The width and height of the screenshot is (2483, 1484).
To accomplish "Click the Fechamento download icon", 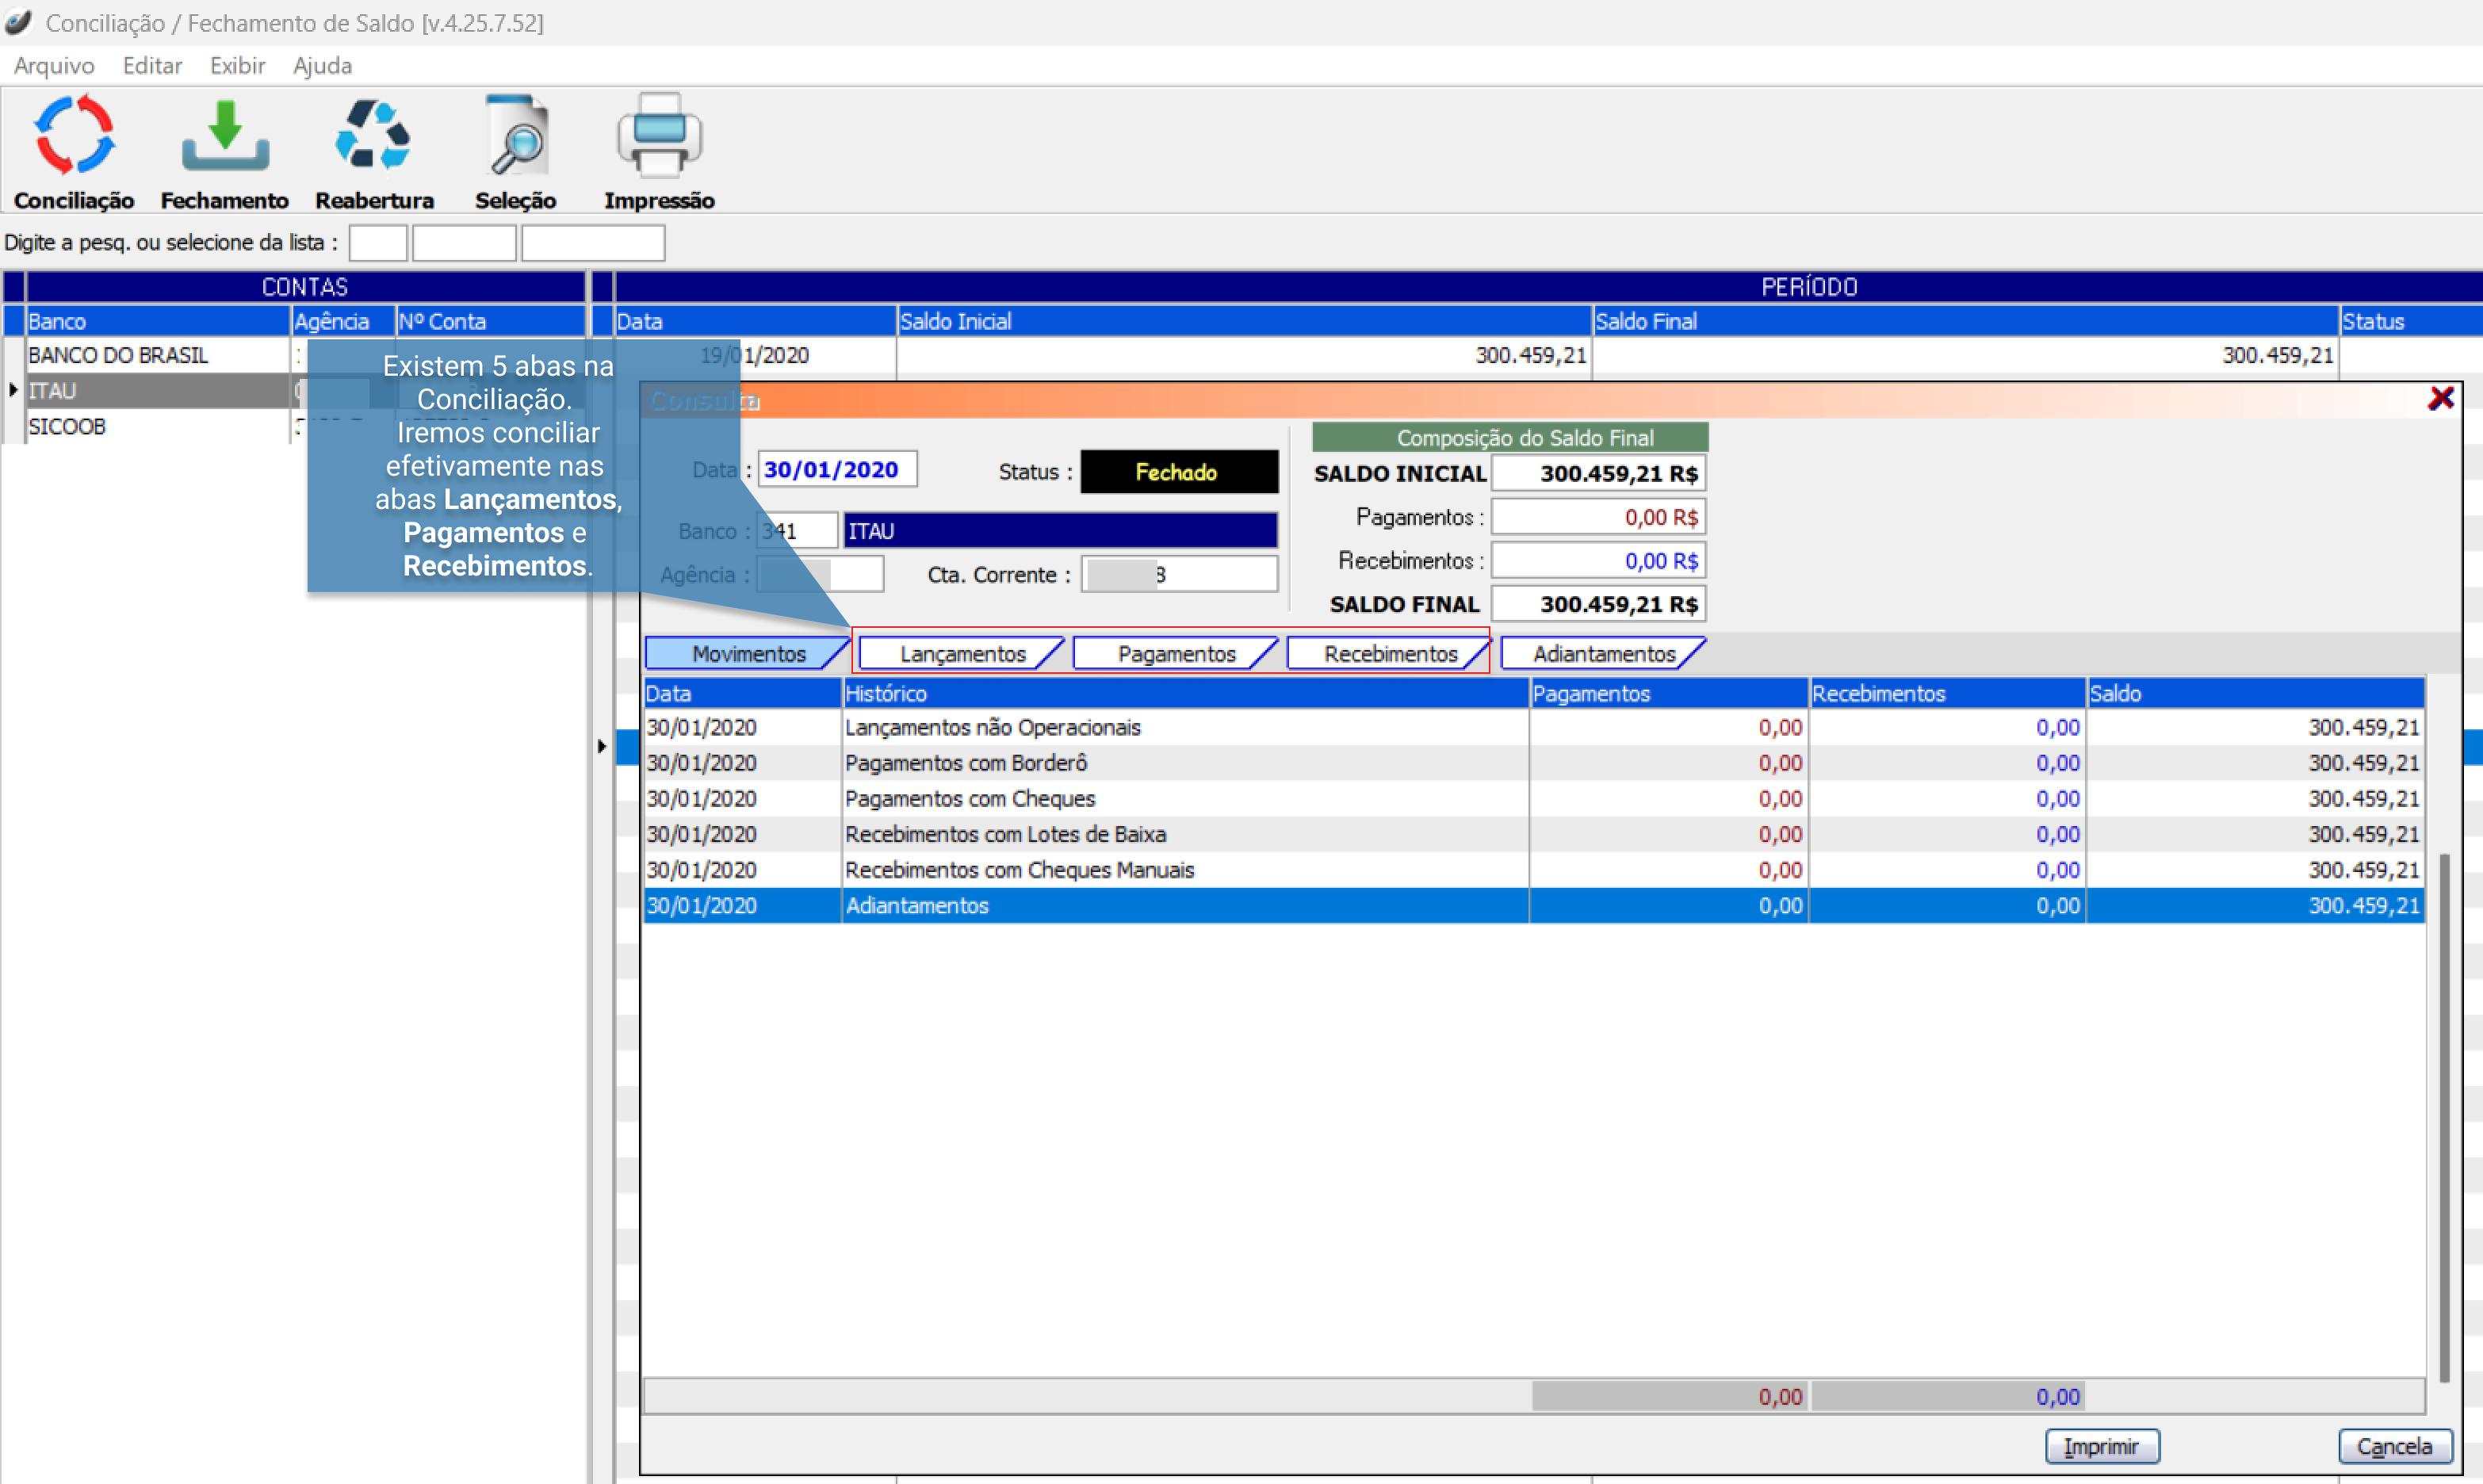I will point(225,136).
